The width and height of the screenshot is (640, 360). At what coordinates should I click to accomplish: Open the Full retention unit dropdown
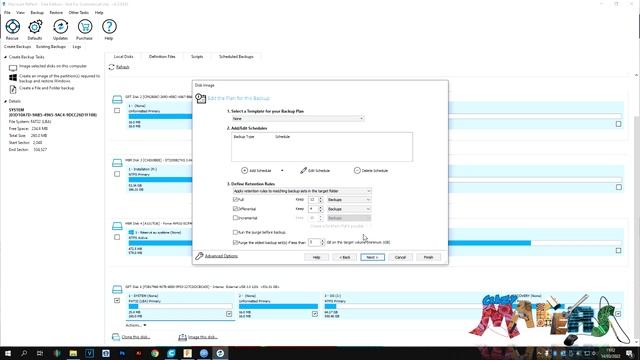(x=349, y=200)
